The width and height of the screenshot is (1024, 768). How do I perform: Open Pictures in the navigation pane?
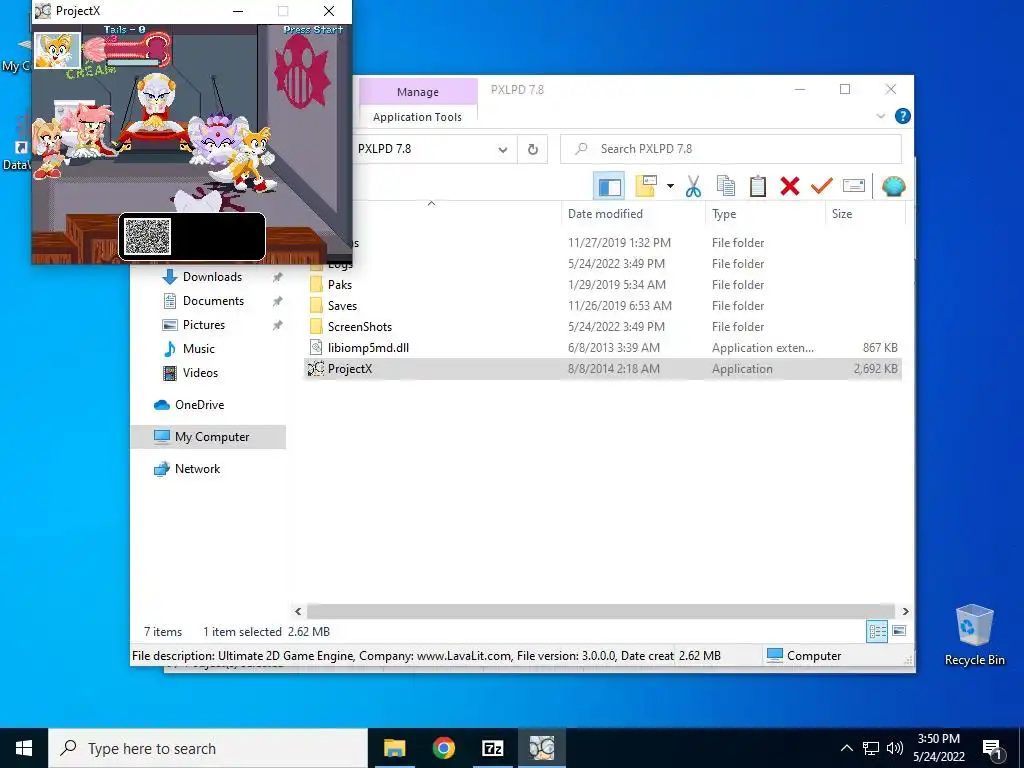pyautogui.click(x=204, y=325)
